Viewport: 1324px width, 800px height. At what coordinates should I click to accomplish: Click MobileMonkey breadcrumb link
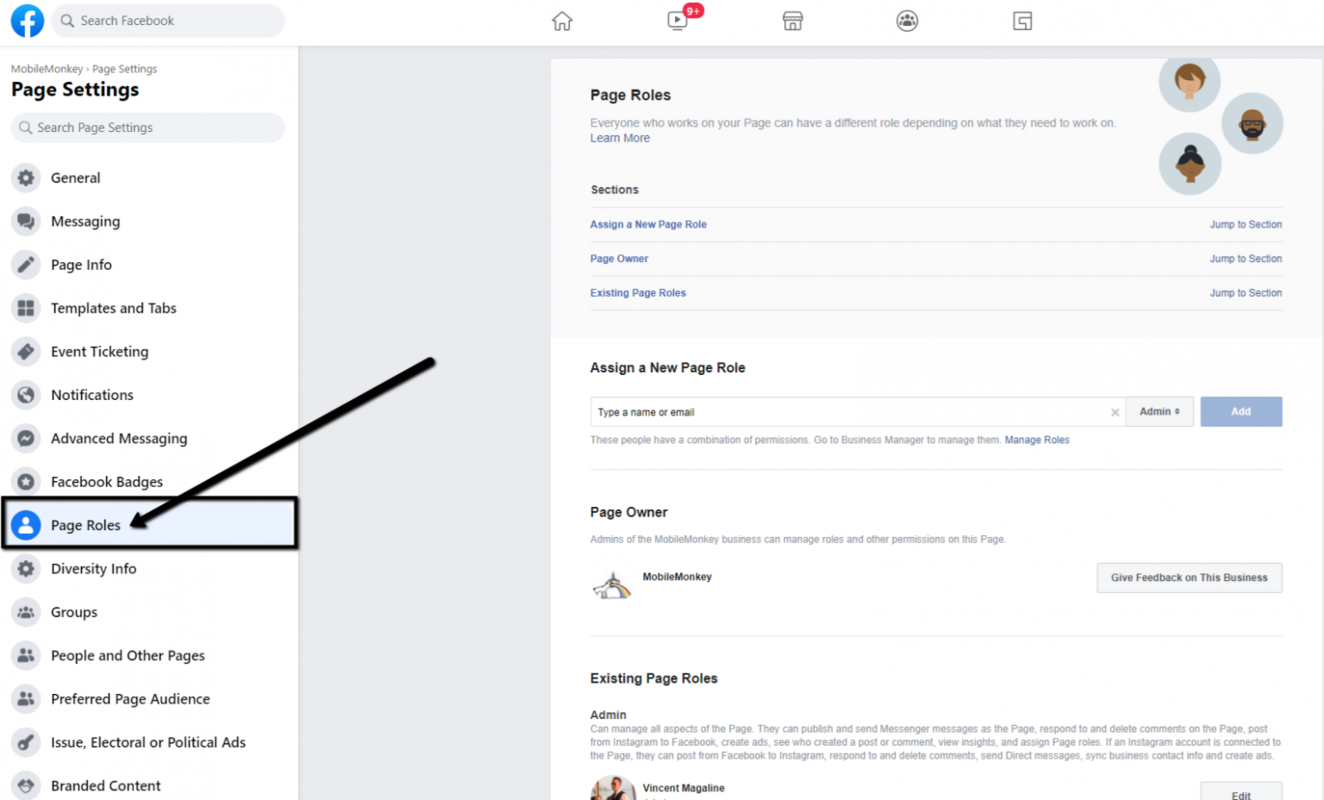pos(47,69)
